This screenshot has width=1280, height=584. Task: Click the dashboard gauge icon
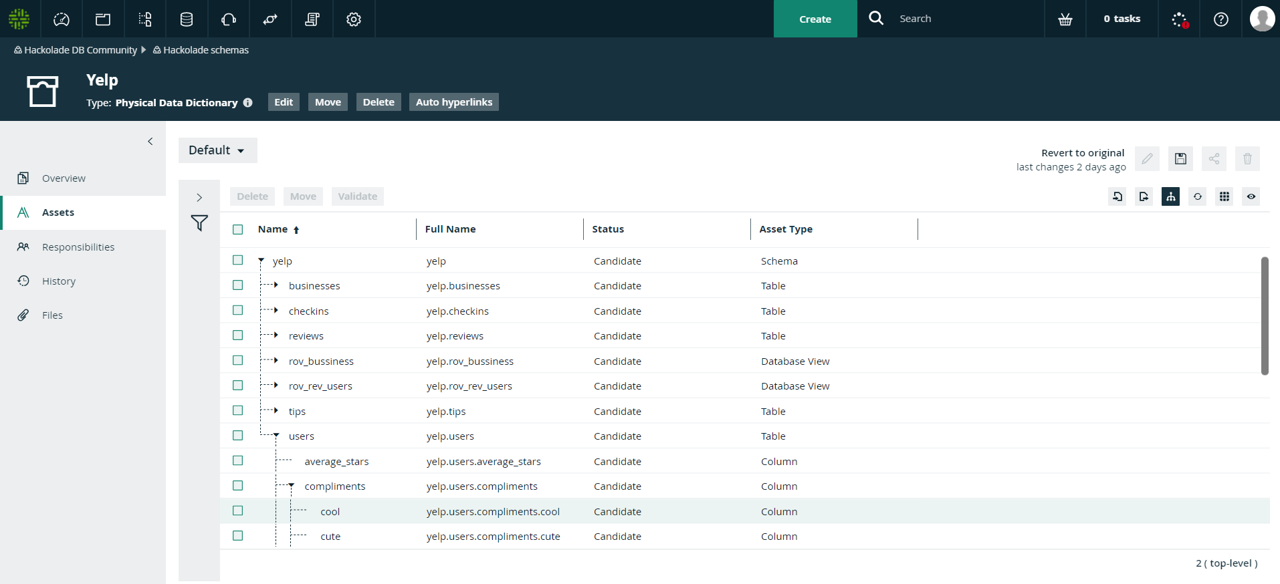click(62, 18)
